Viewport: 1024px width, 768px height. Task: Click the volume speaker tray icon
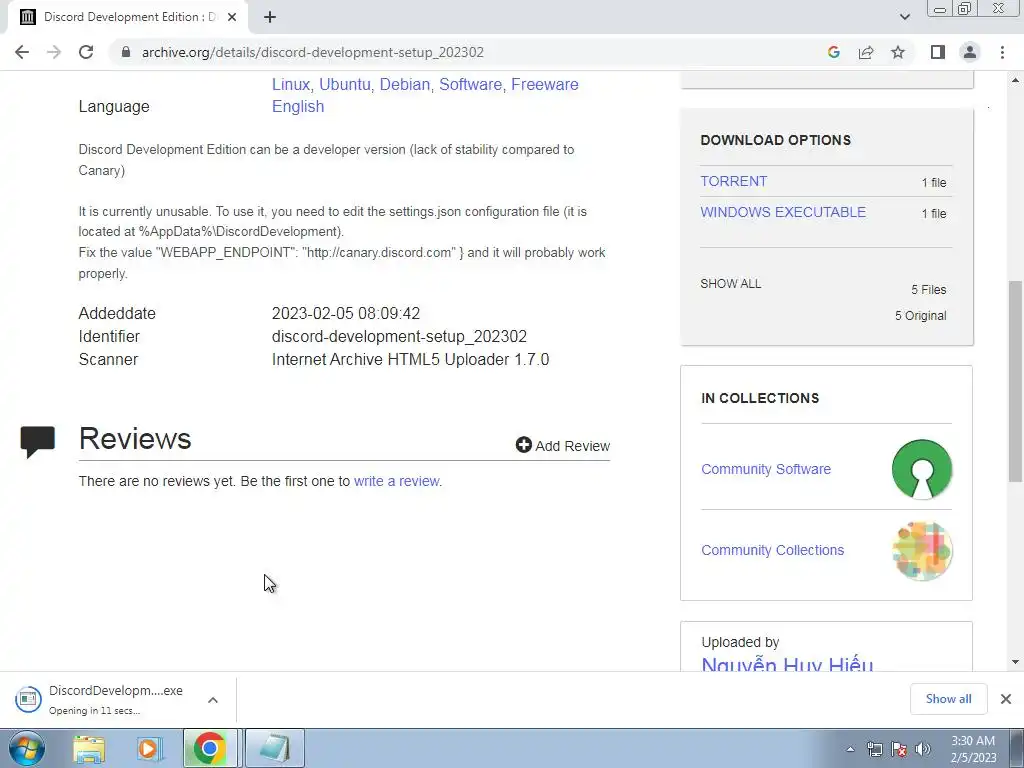pyautogui.click(x=922, y=749)
